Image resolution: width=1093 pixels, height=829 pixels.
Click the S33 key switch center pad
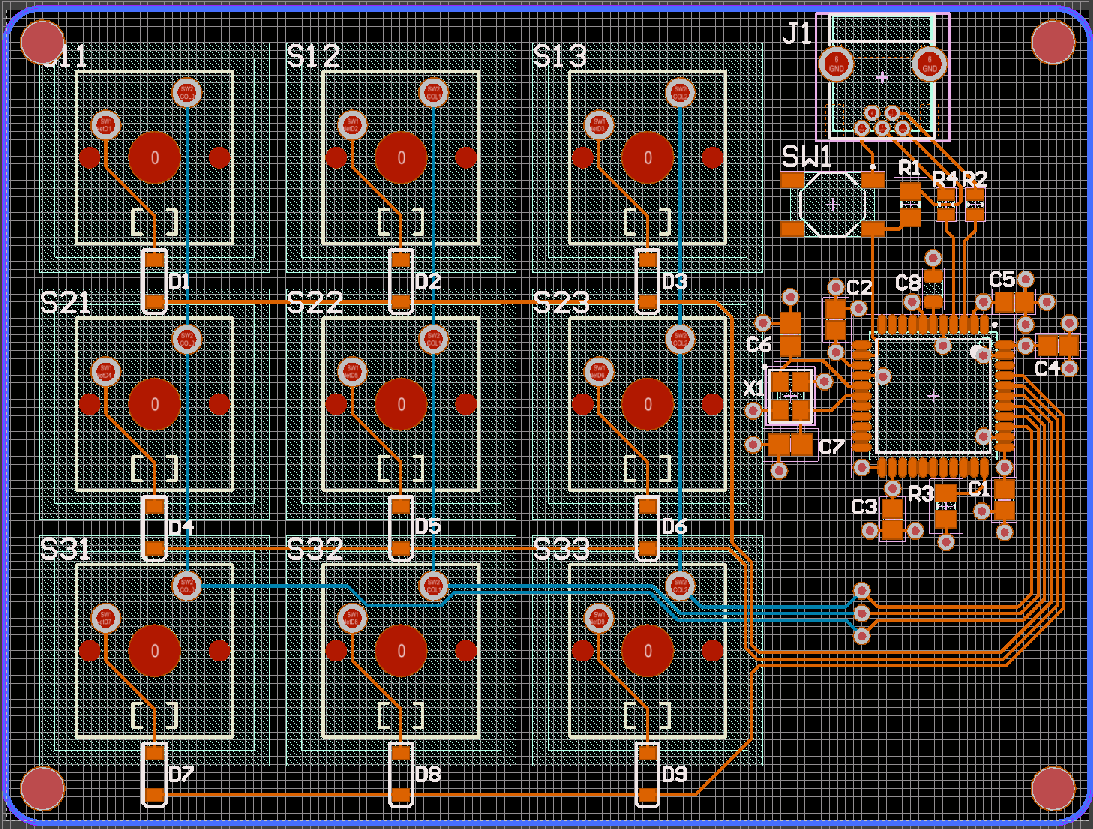[x=648, y=651]
